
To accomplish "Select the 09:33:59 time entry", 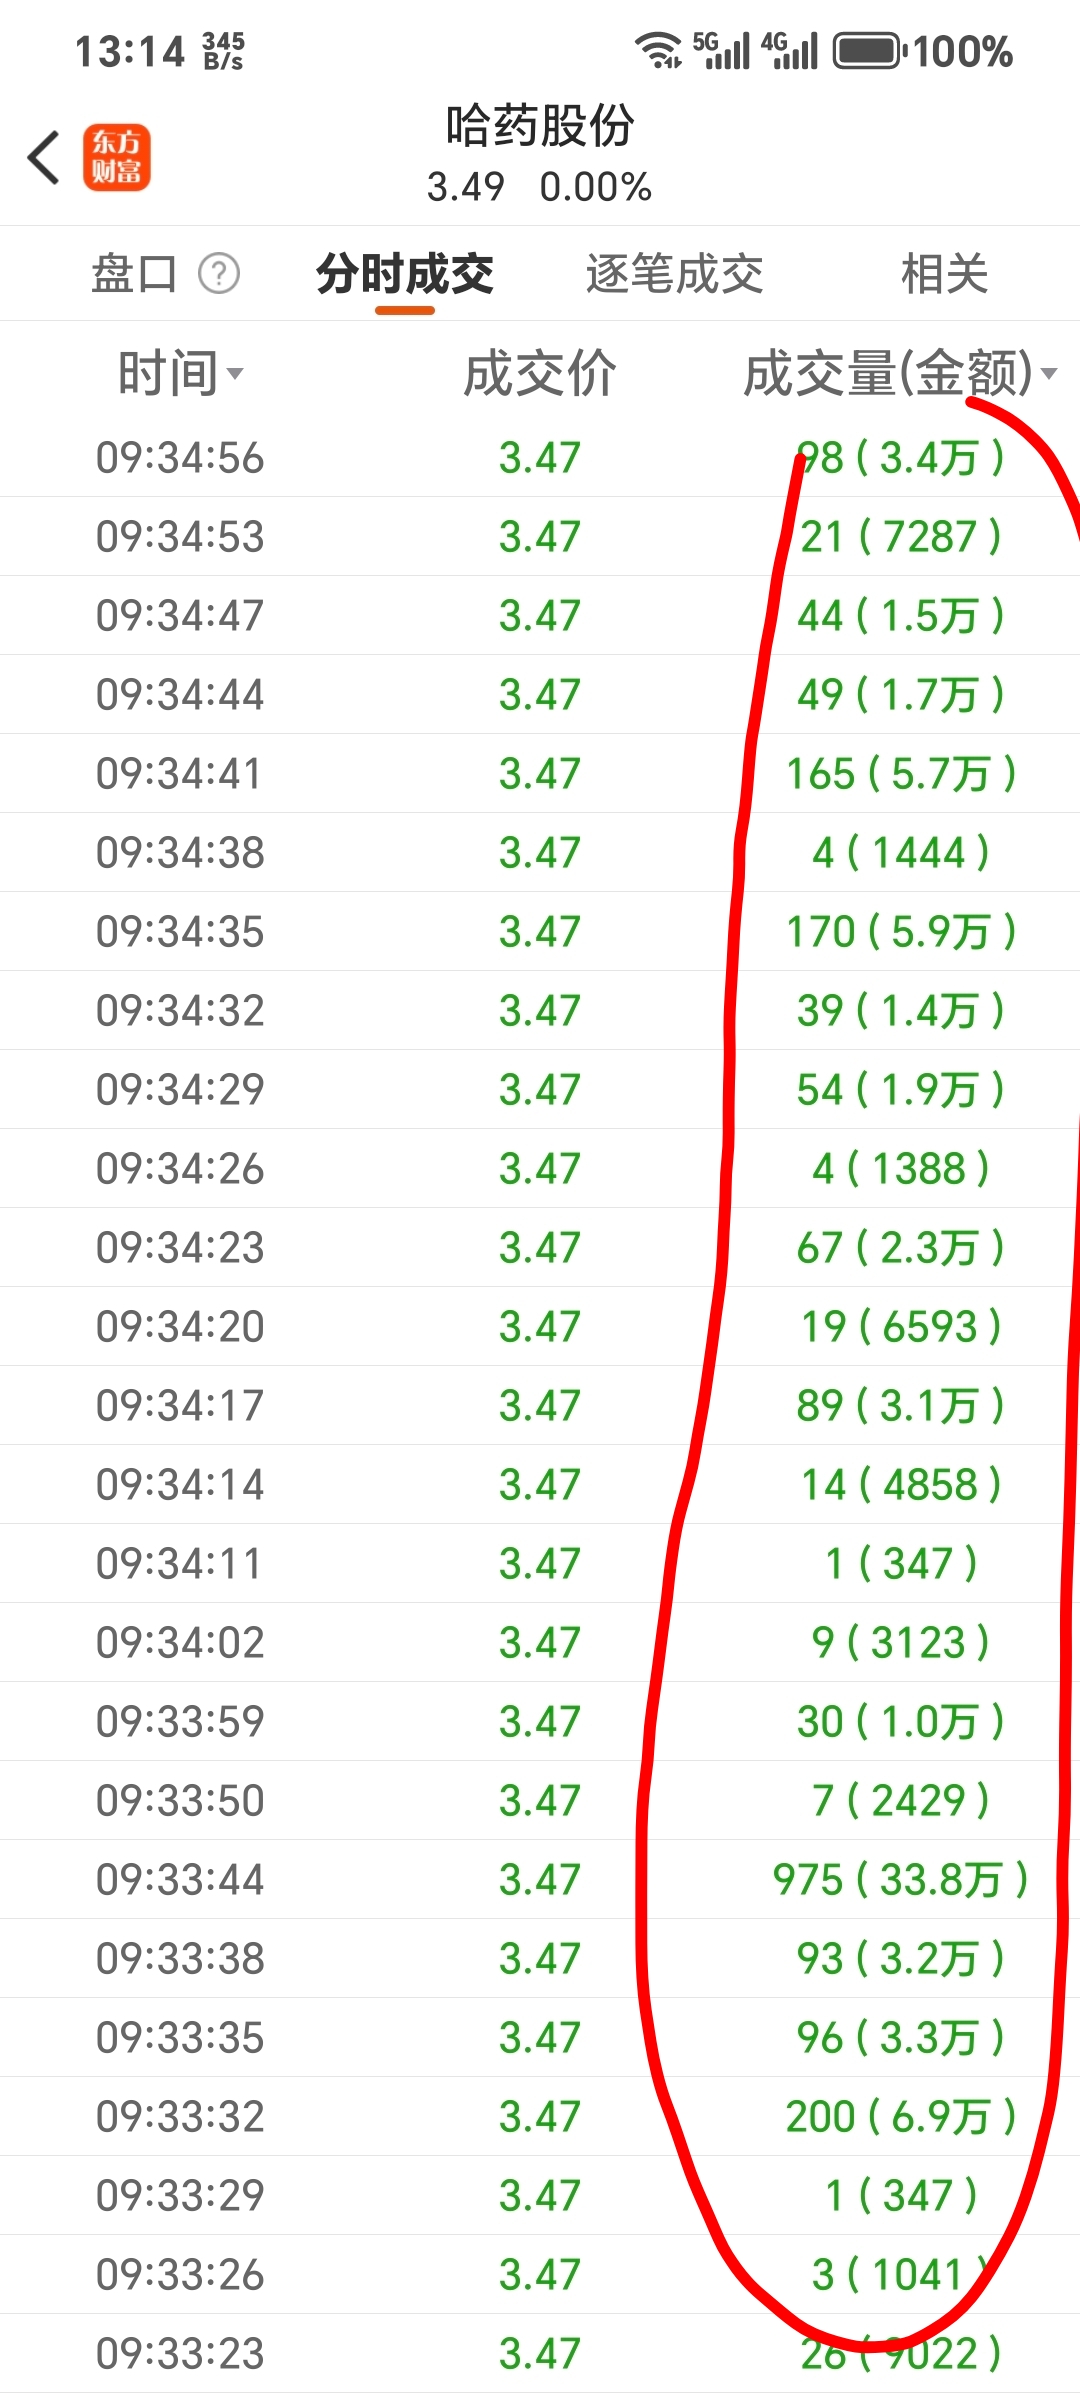I will (180, 1722).
